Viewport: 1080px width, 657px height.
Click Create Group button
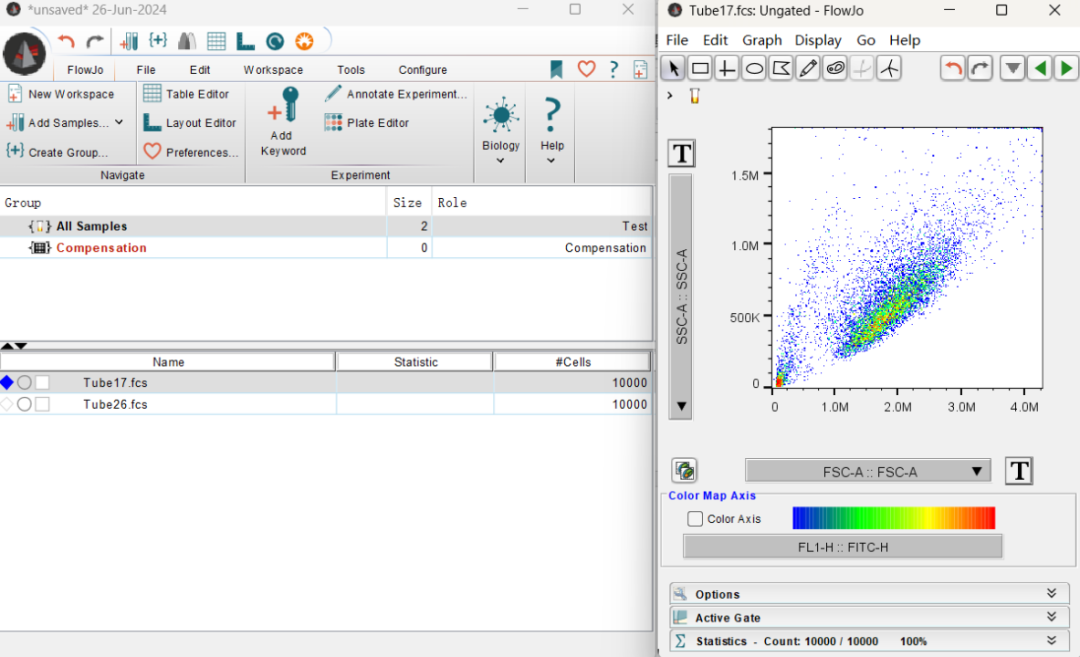pos(57,152)
